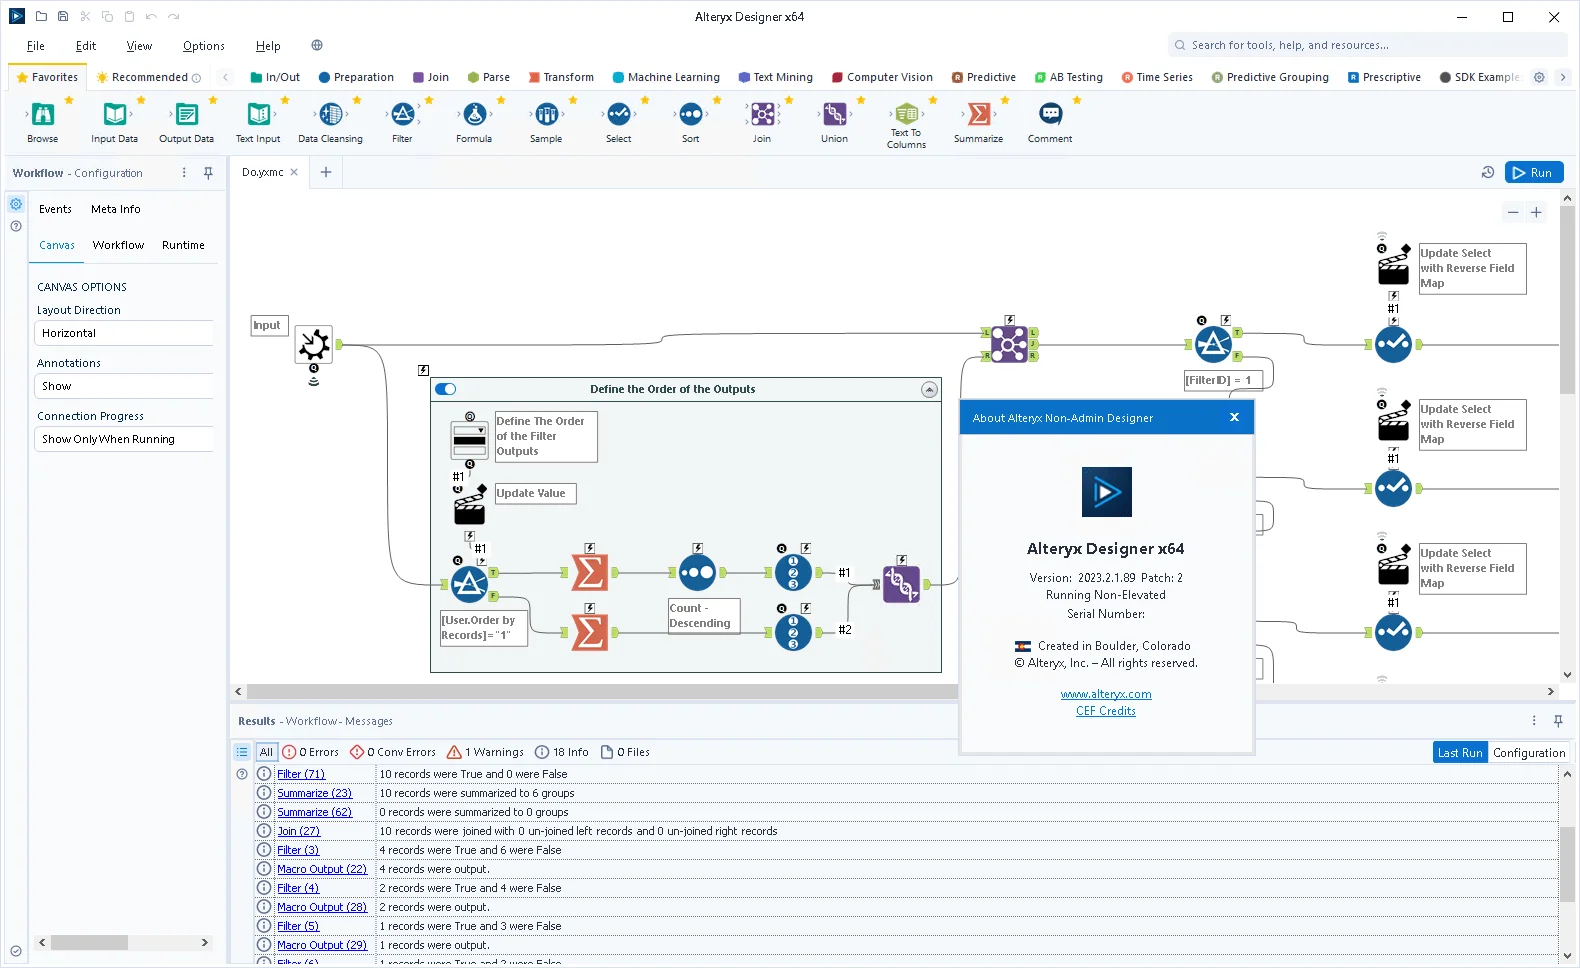Toggle the Define the Order container switch
This screenshot has height=968, width=1580.
click(x=446, y=389)
